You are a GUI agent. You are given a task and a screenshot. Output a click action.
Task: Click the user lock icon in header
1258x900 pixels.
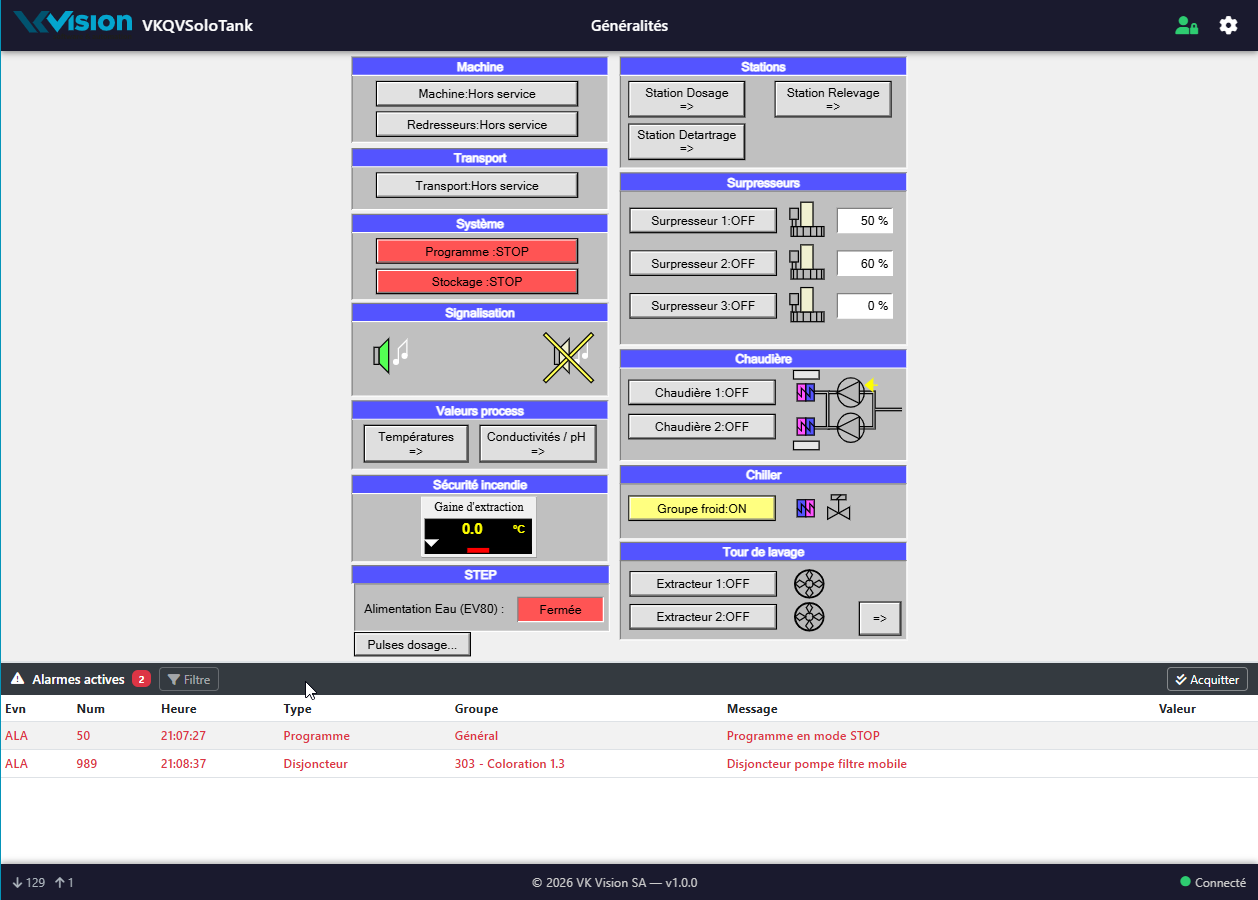tap(1186, 26)
